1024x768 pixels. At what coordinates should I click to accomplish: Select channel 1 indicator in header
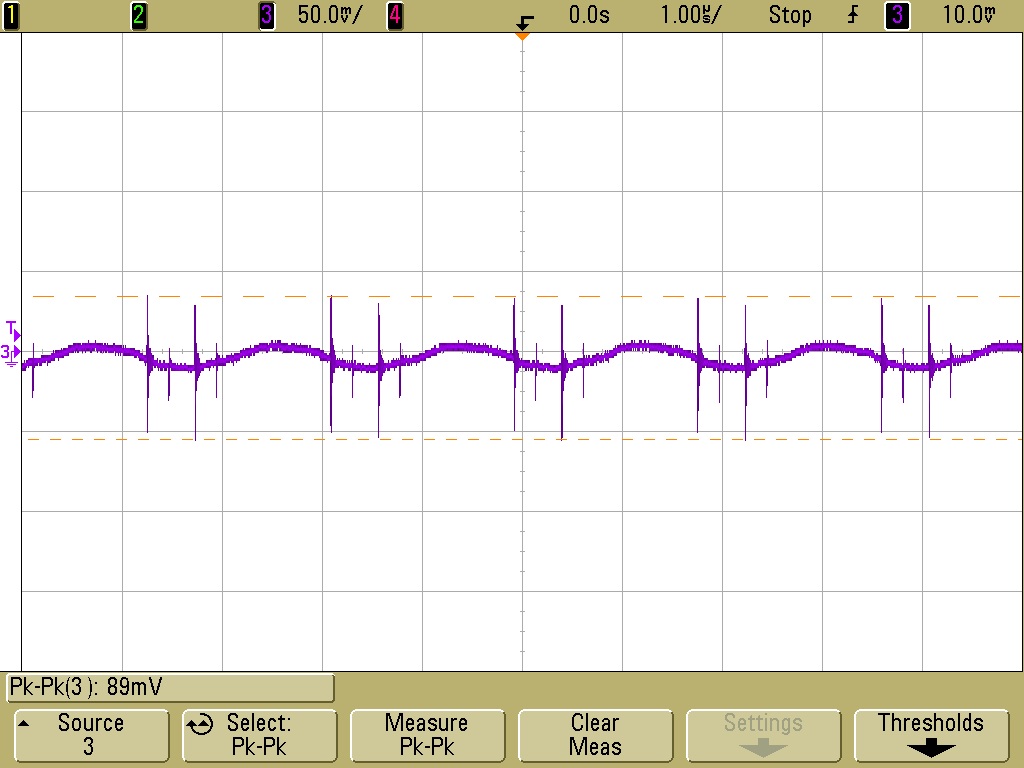point(11,16)
